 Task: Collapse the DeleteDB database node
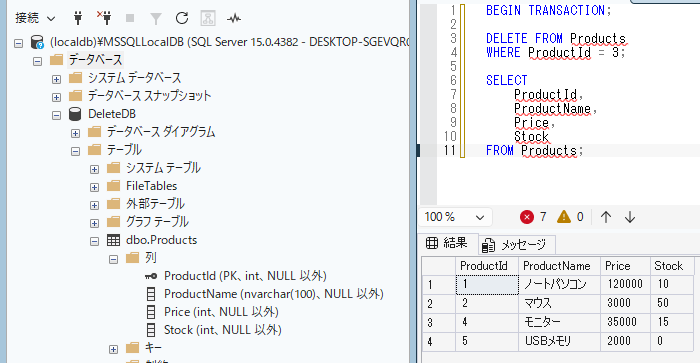[56, 115]
